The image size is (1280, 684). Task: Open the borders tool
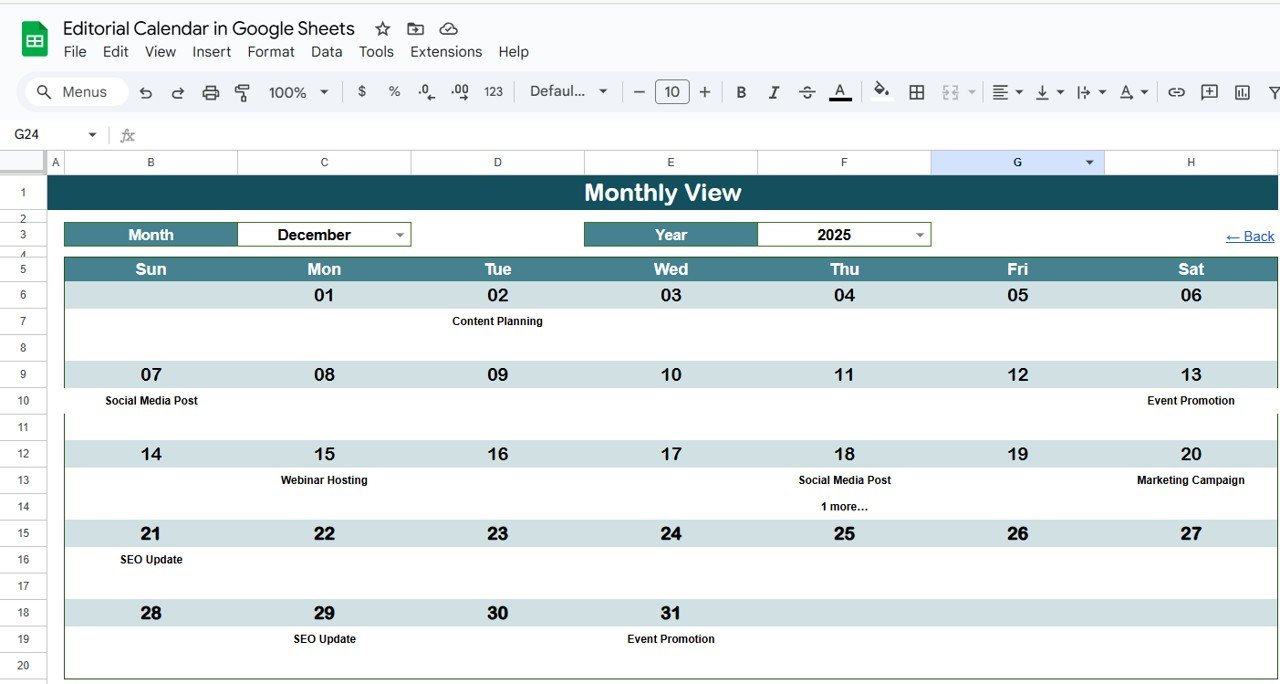click(x=916, y=92)
